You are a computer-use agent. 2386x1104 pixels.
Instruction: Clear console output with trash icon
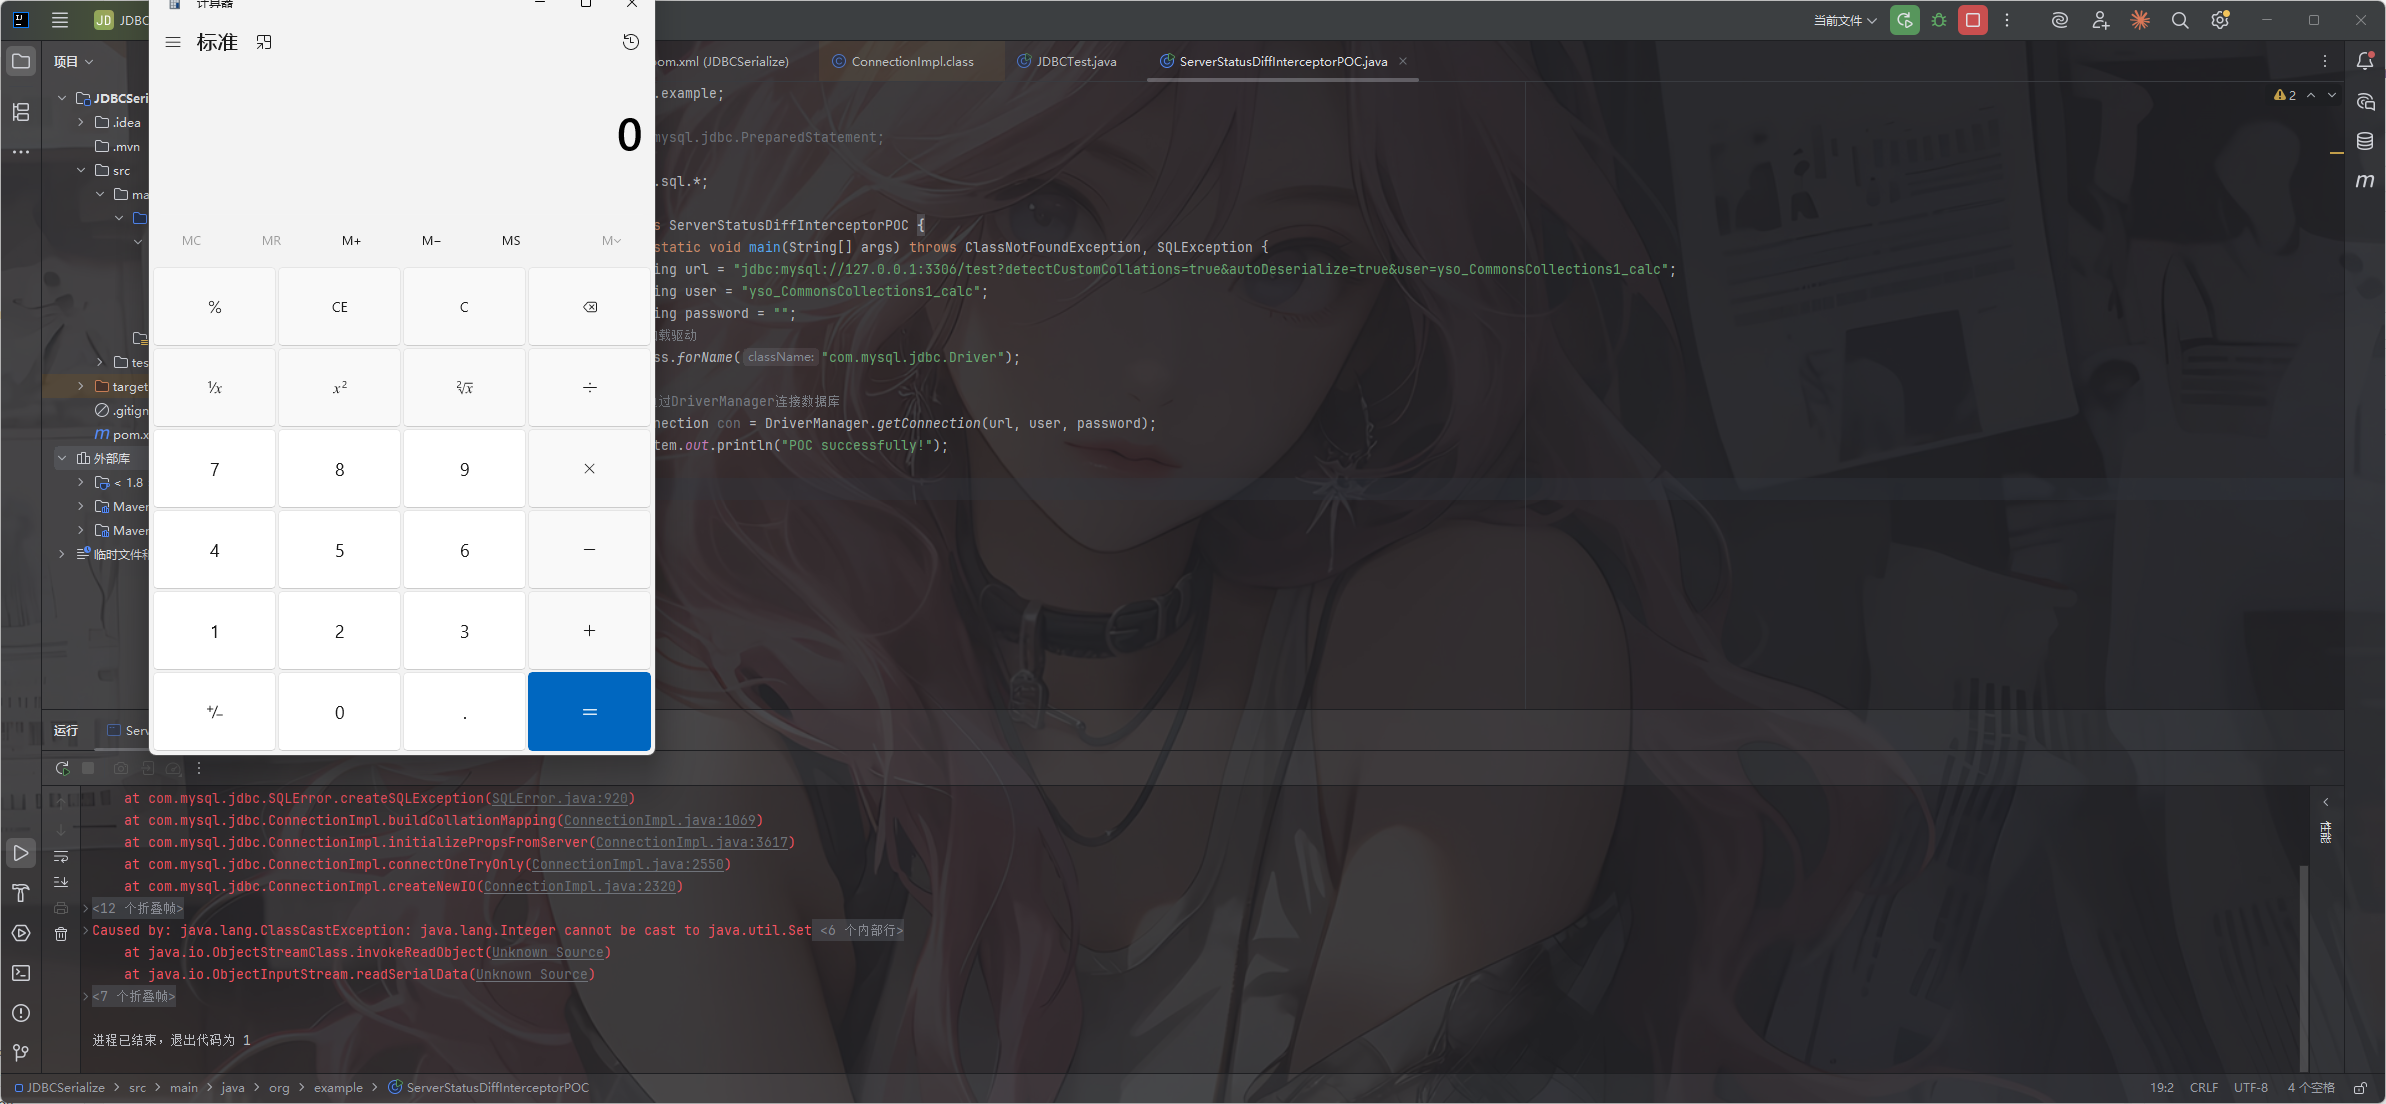[61, 934]
